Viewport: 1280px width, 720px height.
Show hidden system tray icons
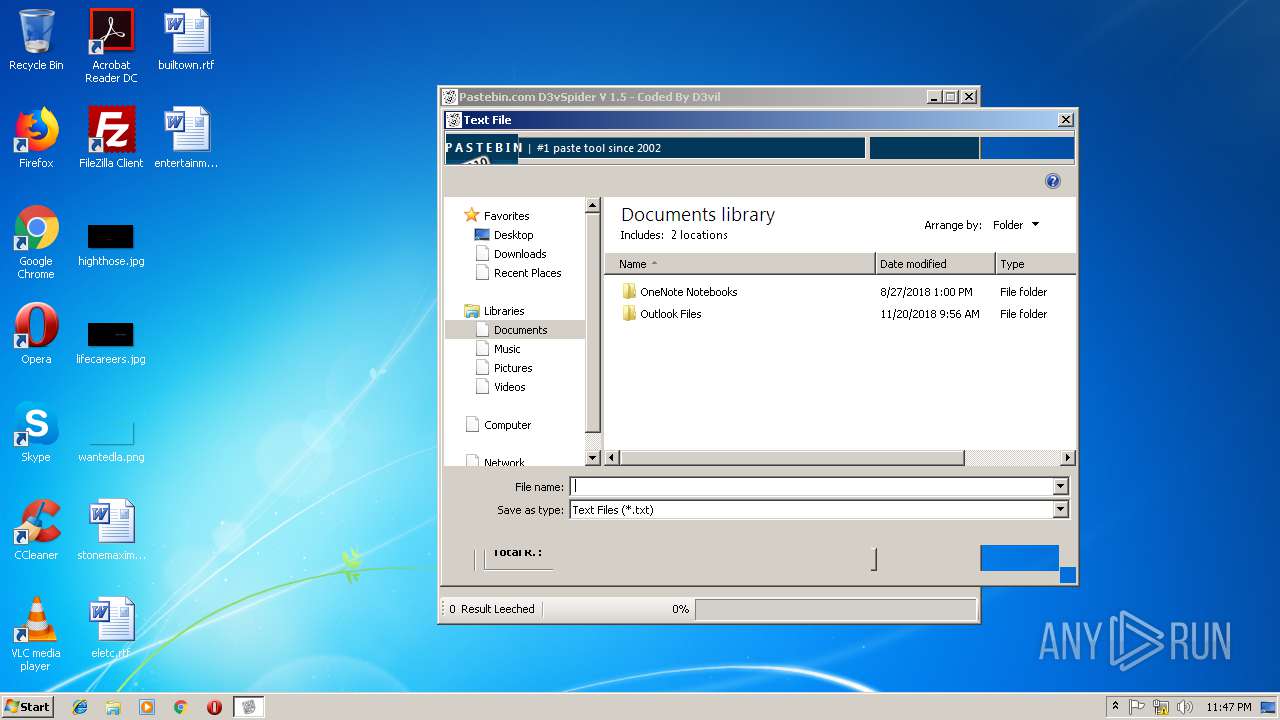coord(1116,707)
